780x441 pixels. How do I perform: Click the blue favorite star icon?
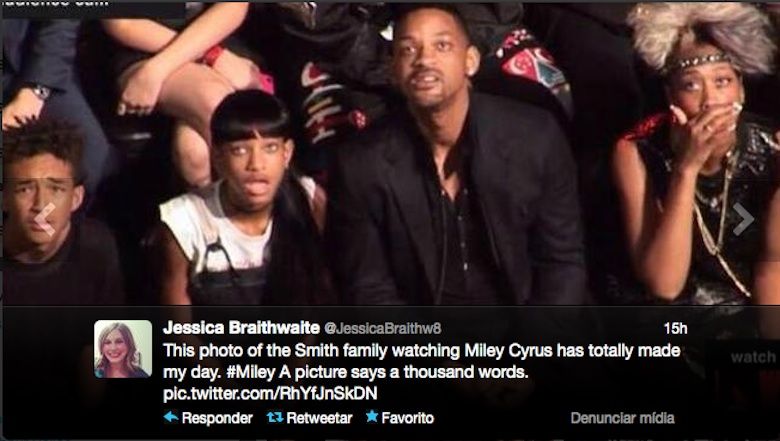372,417
